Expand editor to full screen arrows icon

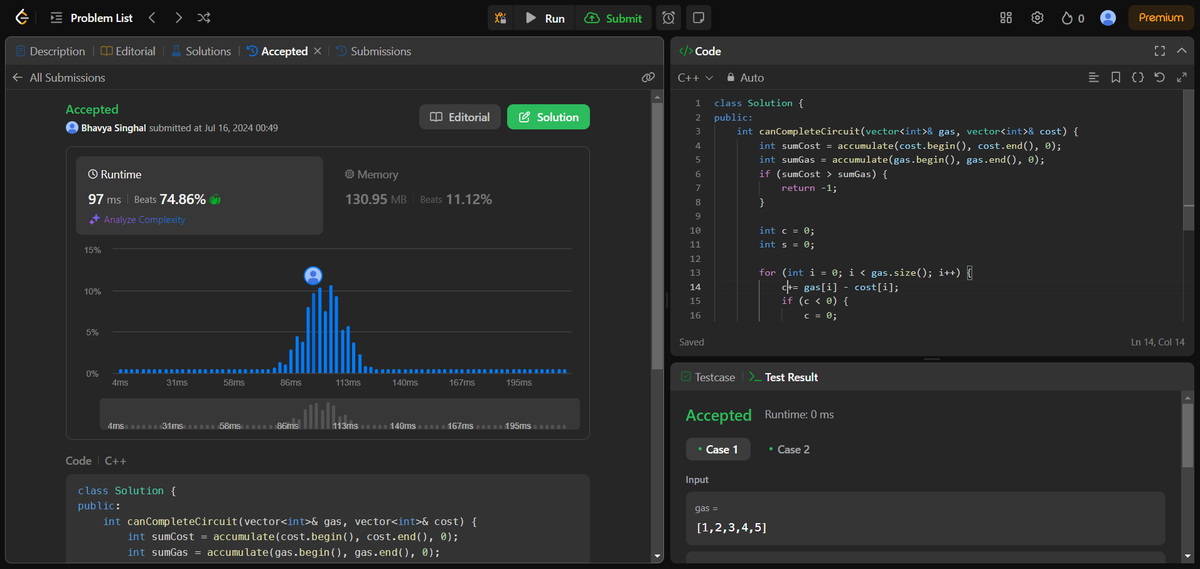pos(1182,77)
